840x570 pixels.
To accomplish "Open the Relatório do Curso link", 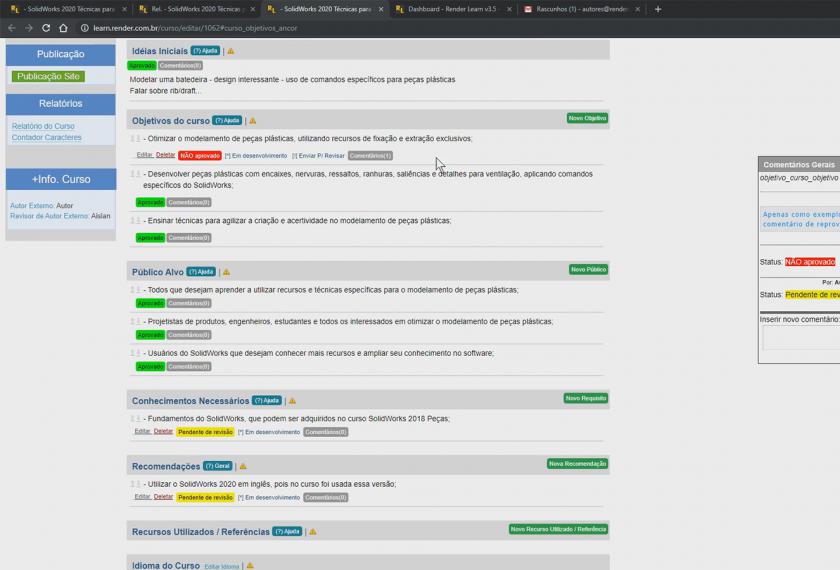I will 43,126.
